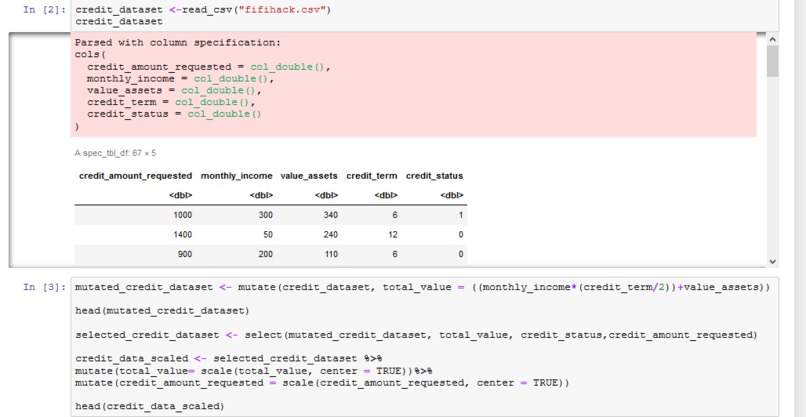Click the credit_term column header
This screenshot has width=806, height=417.
click(x=372, y=176)
